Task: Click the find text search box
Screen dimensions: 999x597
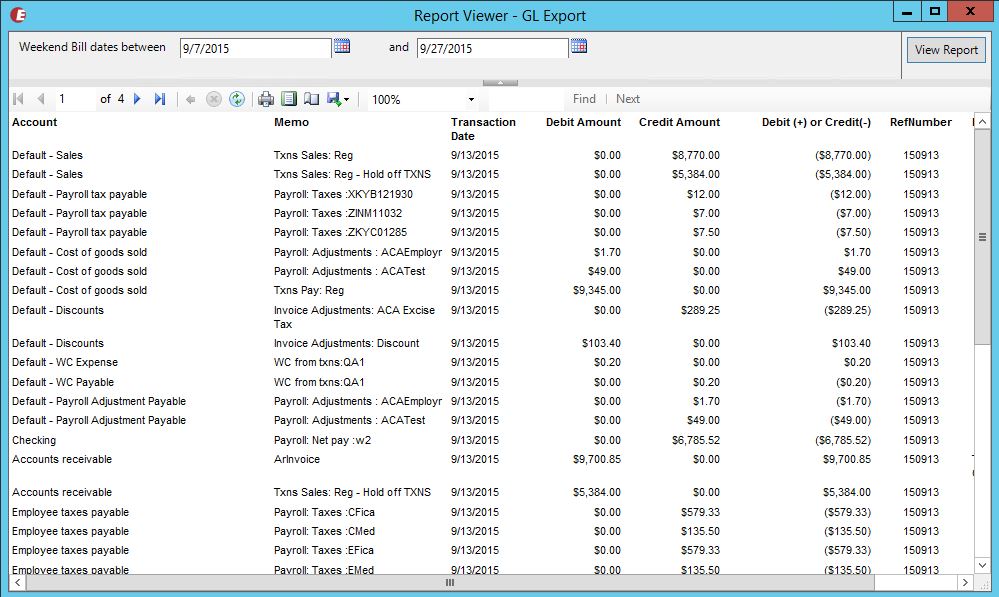Action: coord(526,99)
